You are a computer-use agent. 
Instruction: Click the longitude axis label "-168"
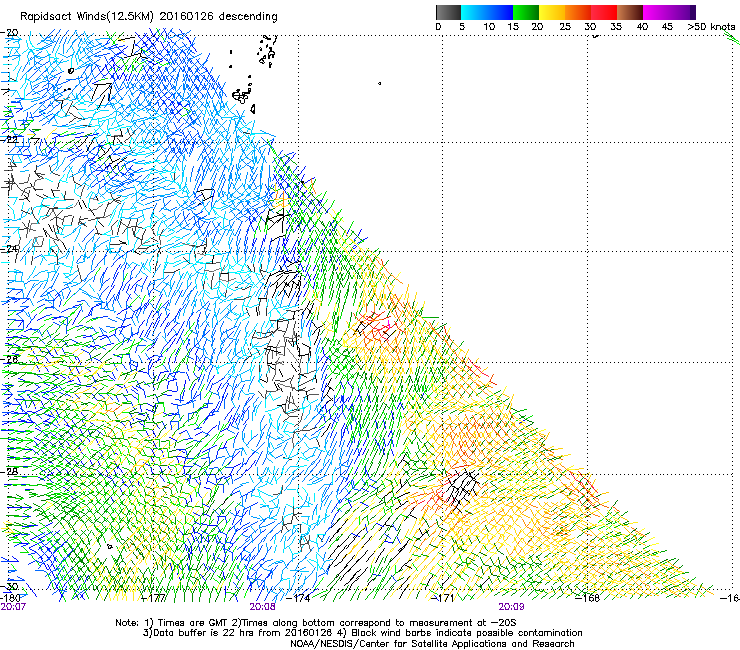[587, 598]
